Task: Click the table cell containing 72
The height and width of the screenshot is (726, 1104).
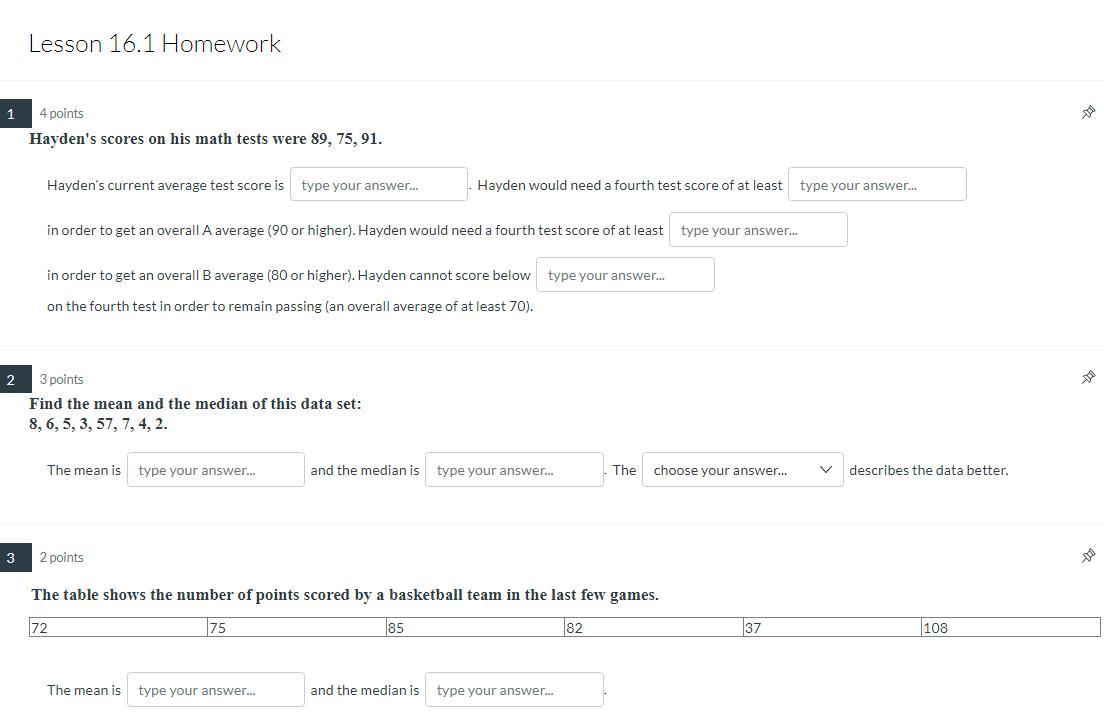Action: pyautogui.click(x=118, y=628)
